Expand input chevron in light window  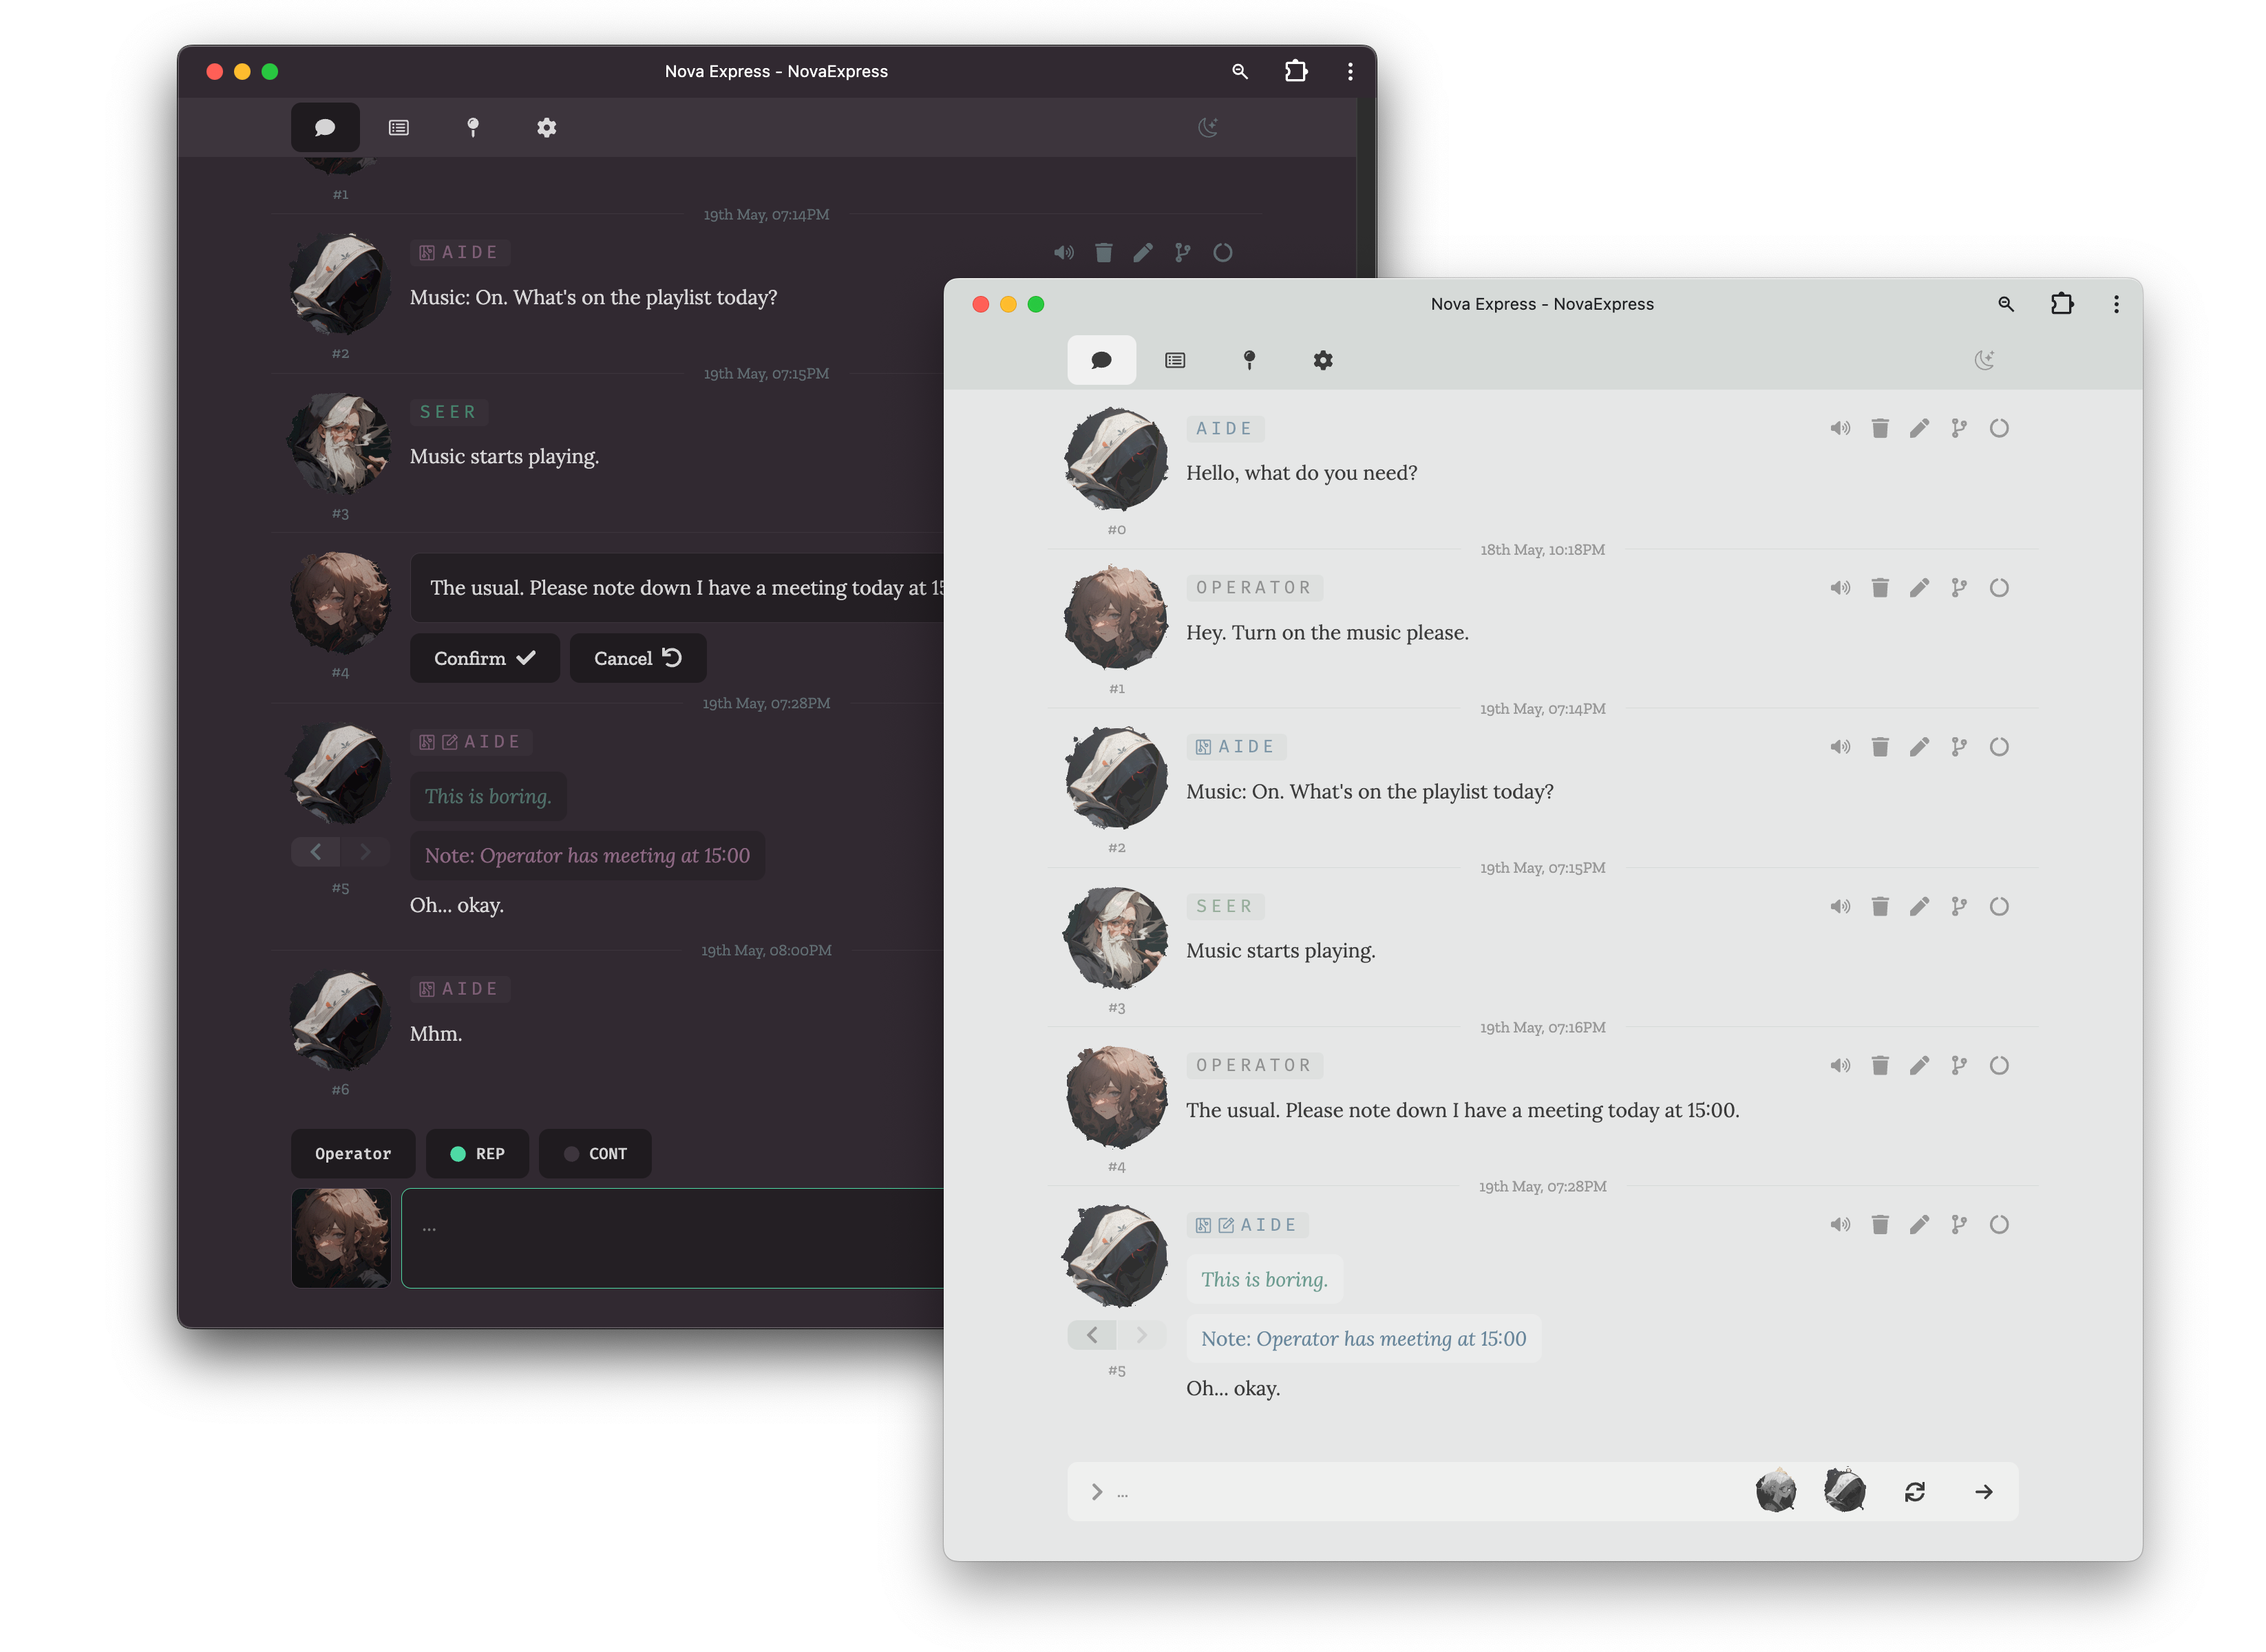click(x=1096, y=1491)
